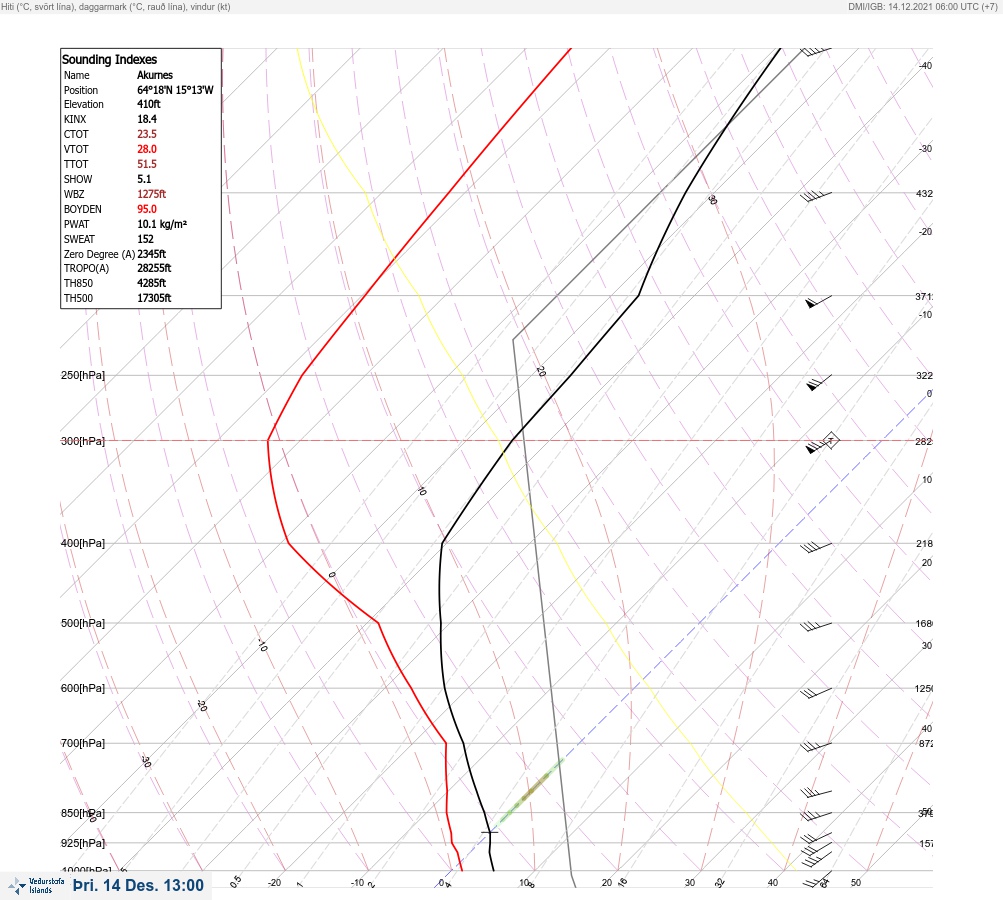Click the 300[hPa] pressure label

[83, 441]
